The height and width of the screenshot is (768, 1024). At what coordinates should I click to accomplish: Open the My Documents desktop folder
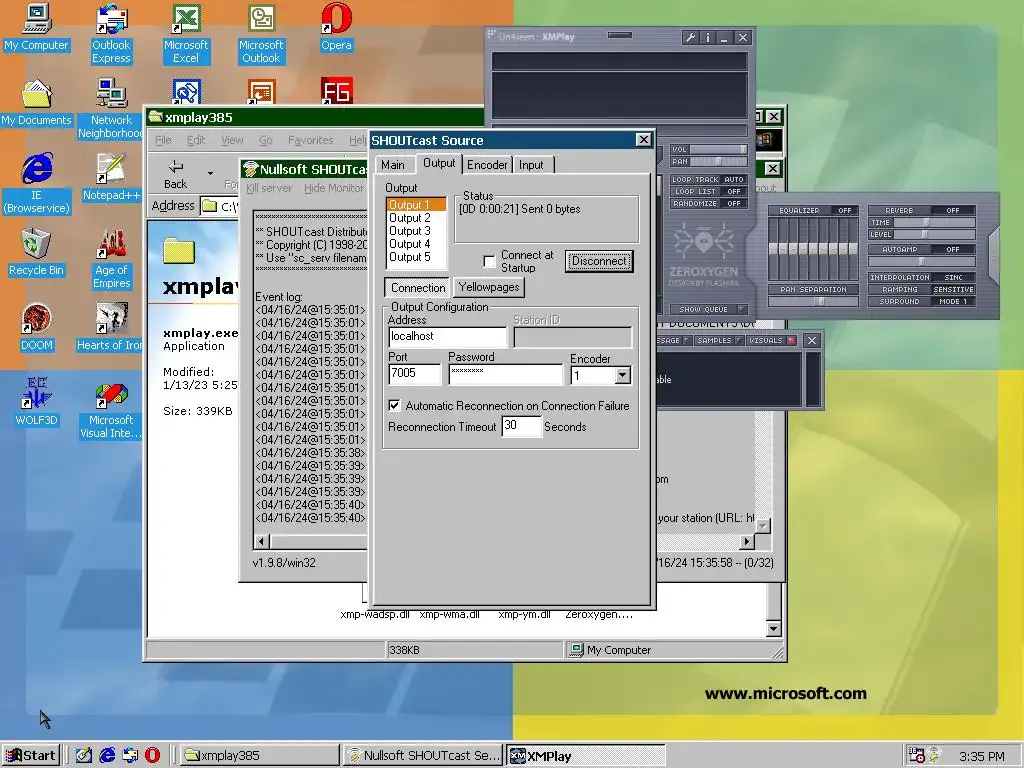point(36,103)
